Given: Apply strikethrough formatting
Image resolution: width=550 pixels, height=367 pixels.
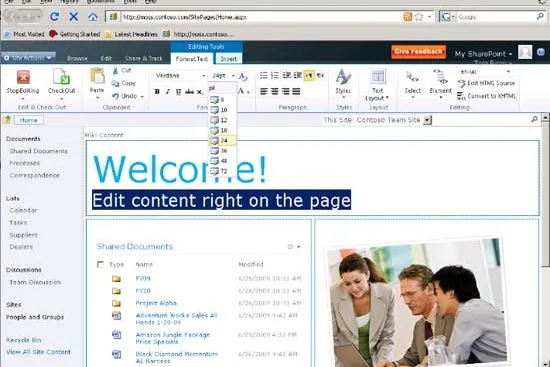Looking at the screenshot, I should (189, 92).
